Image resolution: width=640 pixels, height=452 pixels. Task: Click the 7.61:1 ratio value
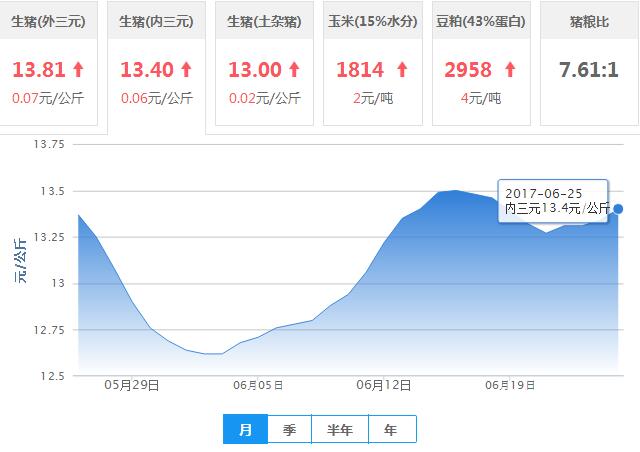pos(589,70)
